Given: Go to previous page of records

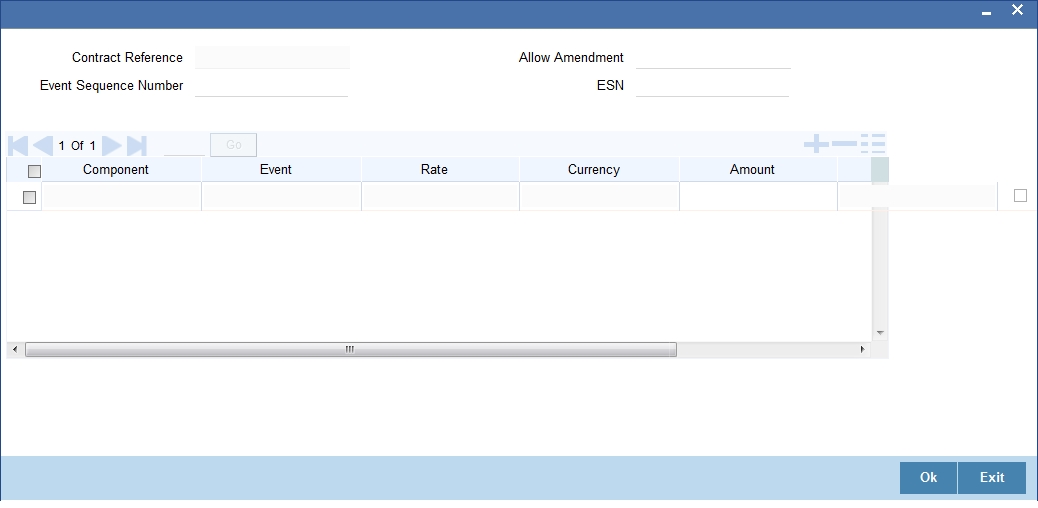Looking at the screenshot, I should point(43,146).
